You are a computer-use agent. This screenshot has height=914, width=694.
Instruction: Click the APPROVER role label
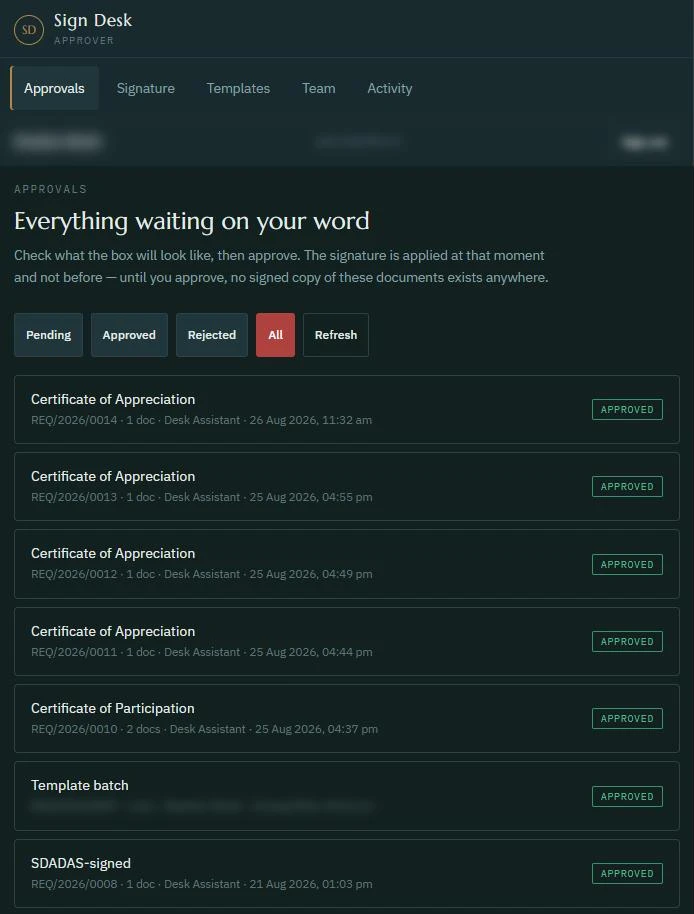pos(84,41)
